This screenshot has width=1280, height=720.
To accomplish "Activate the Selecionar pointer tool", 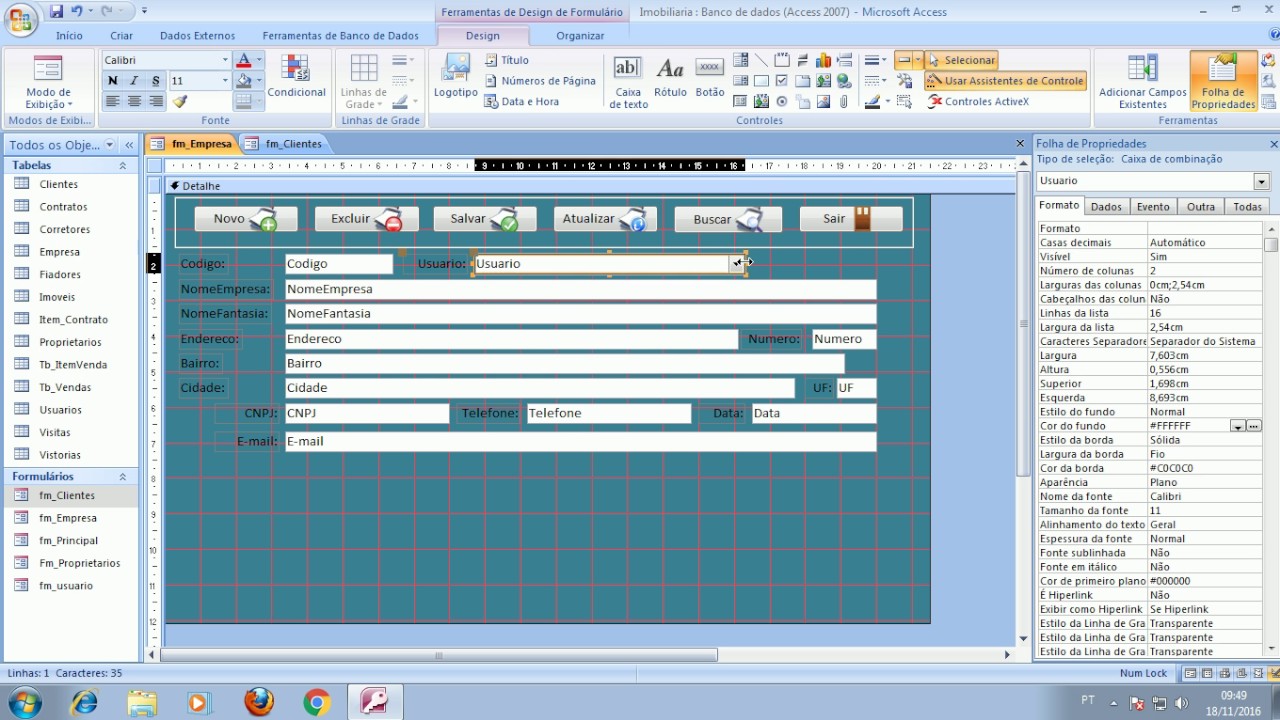I will pyautogui.click(x=962, y=60).
